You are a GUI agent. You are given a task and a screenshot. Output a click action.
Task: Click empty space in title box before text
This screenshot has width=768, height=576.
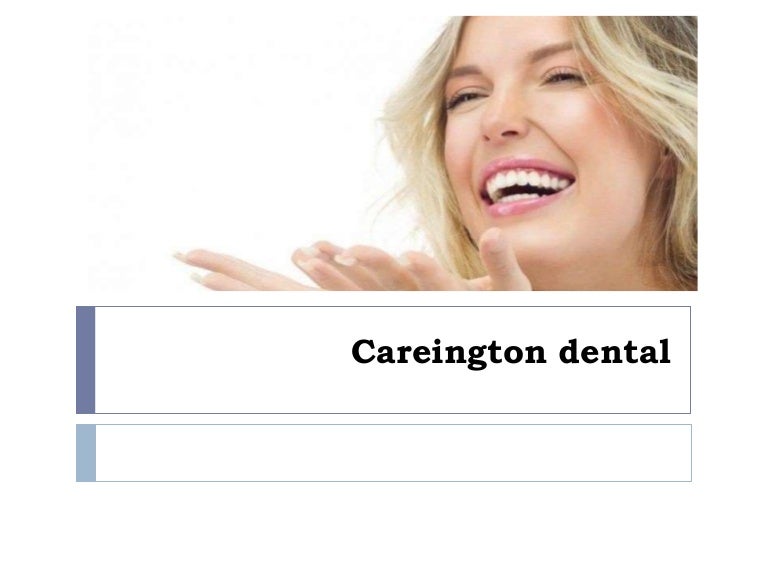click(x=220, y=360)
